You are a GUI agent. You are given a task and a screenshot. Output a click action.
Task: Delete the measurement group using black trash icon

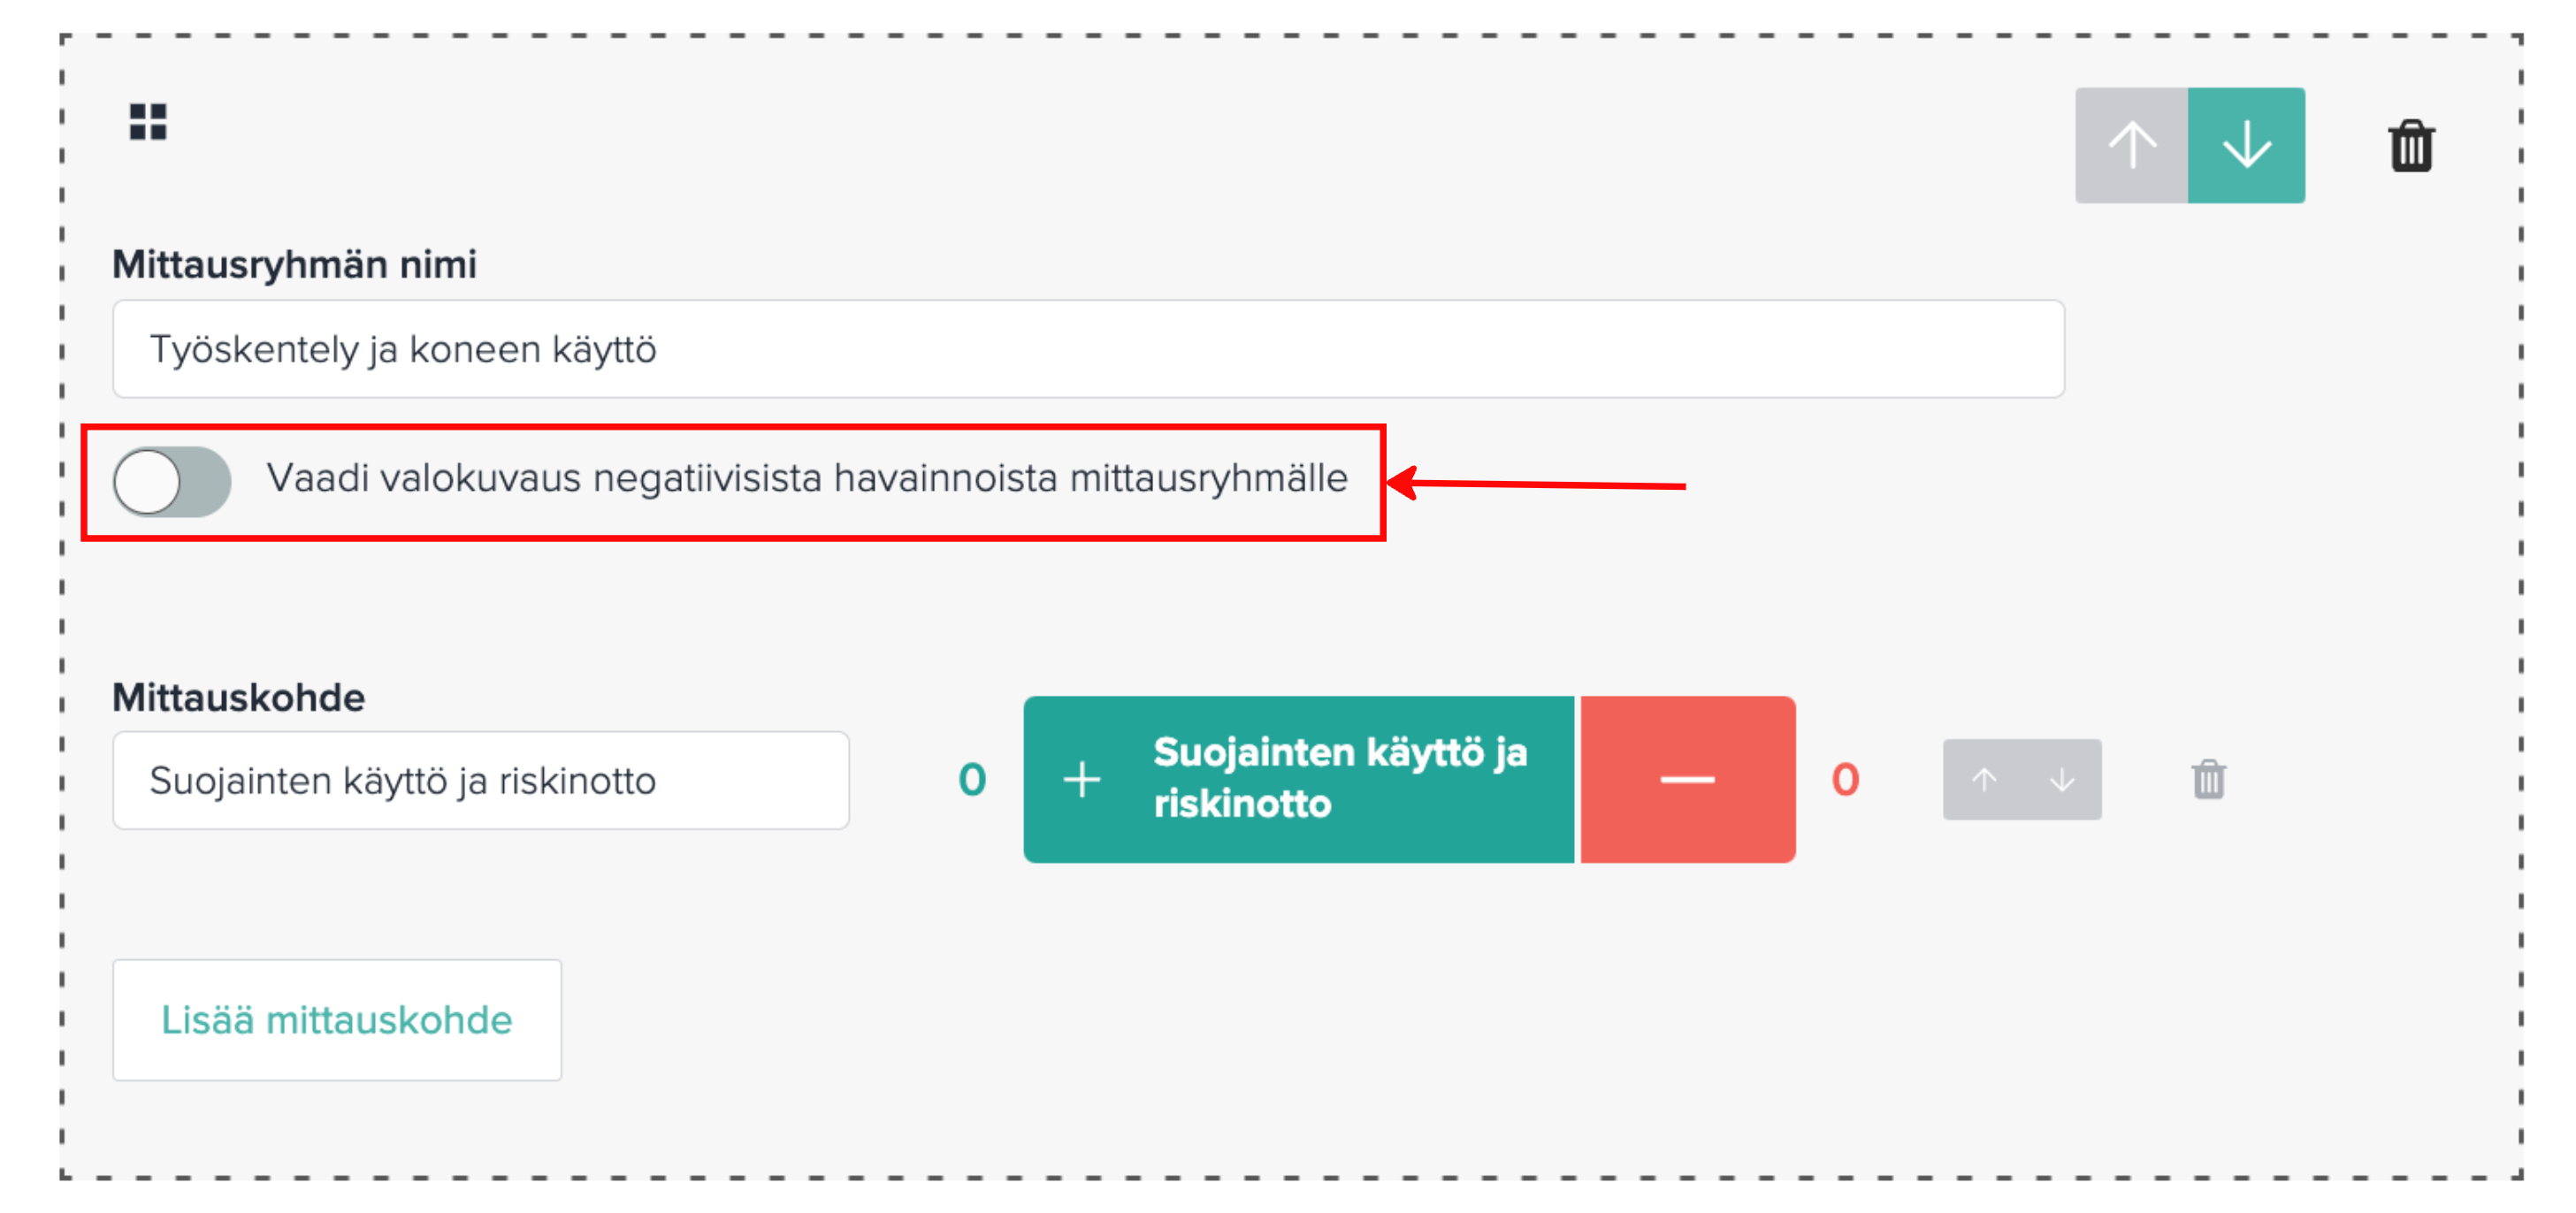(x=2411, y=146)
